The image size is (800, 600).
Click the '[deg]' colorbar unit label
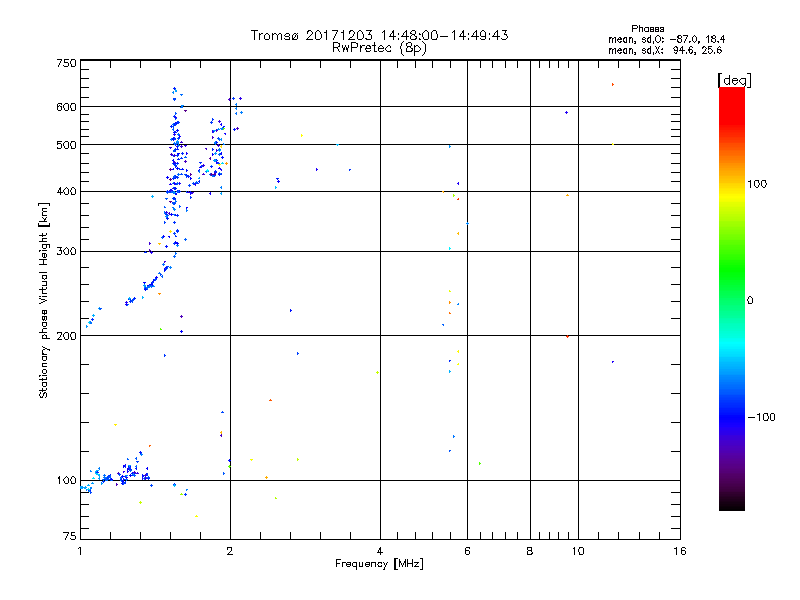(x=734, y=81)
